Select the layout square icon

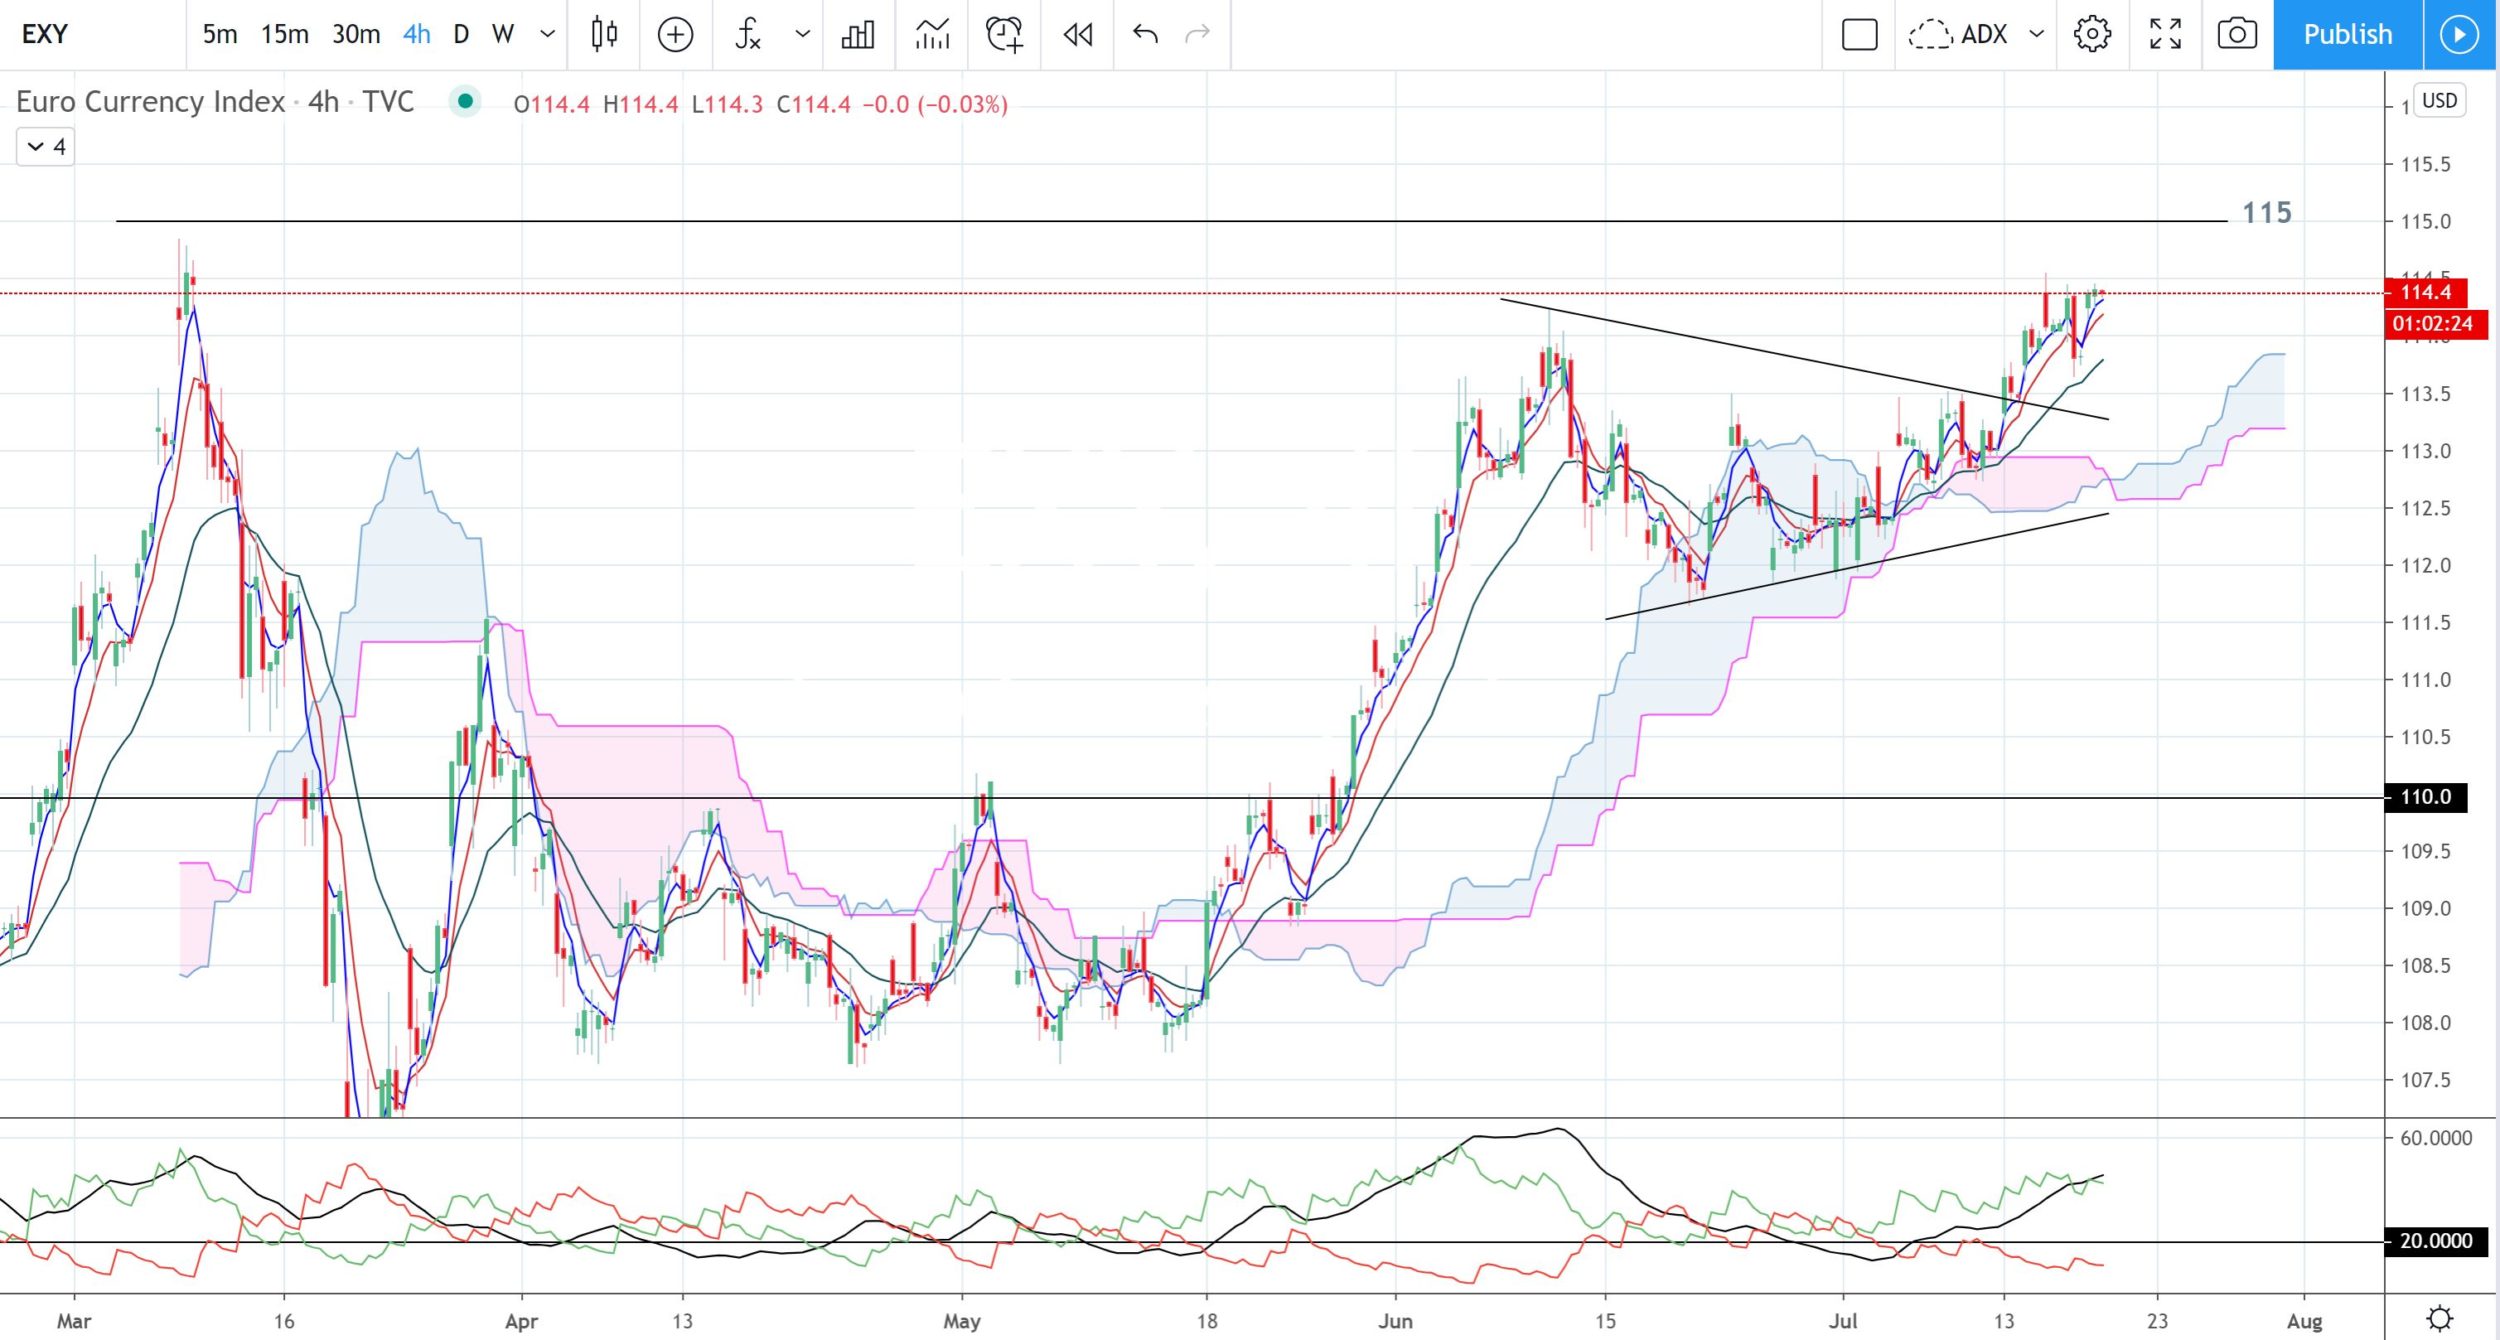pyautogui.click(x=1859, y=35)
